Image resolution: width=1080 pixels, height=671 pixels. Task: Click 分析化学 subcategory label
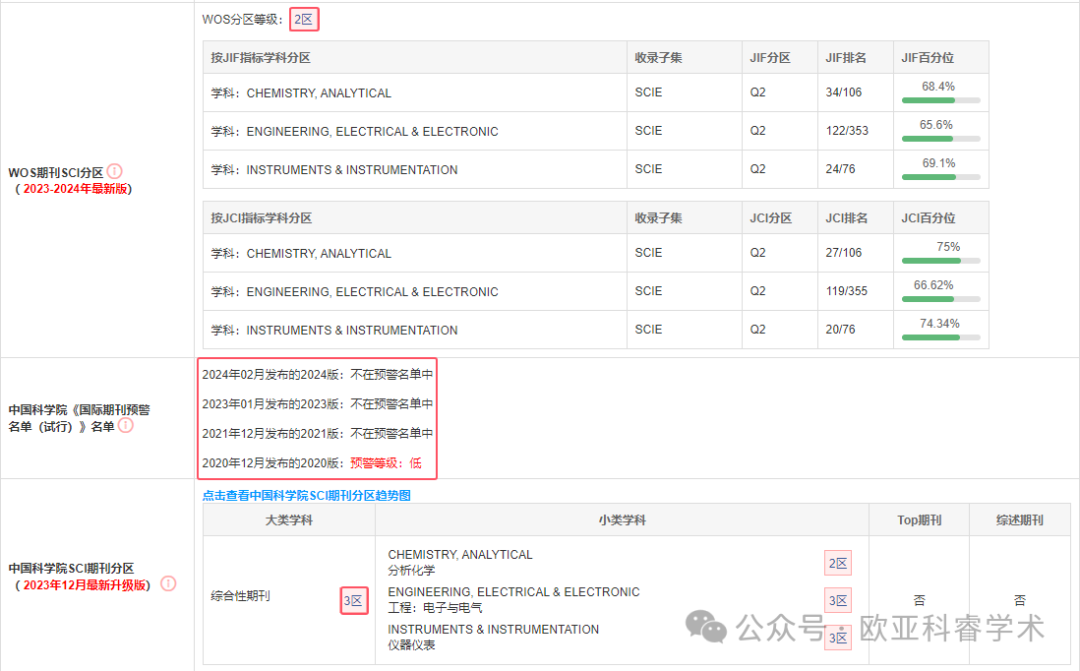[411, 570]
